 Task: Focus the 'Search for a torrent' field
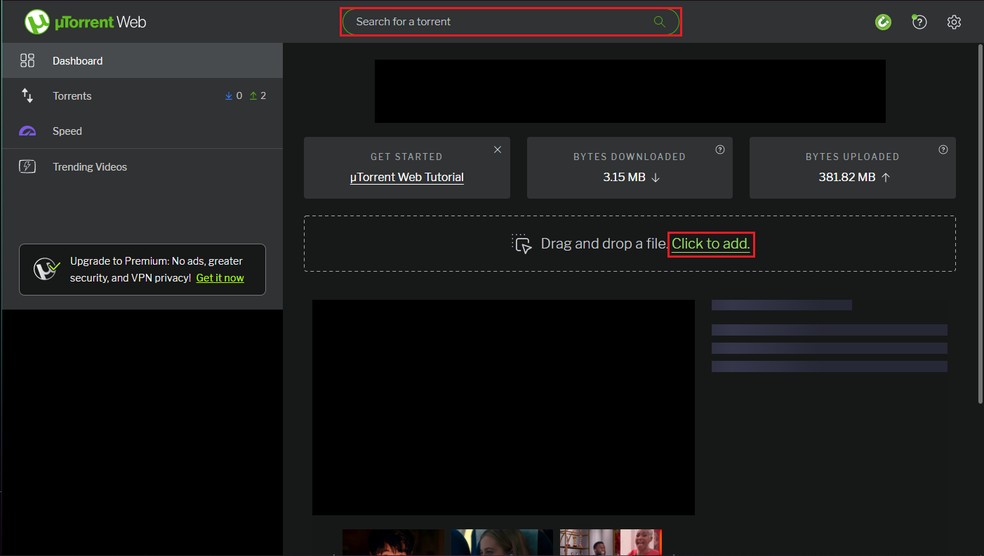point(511,21)
